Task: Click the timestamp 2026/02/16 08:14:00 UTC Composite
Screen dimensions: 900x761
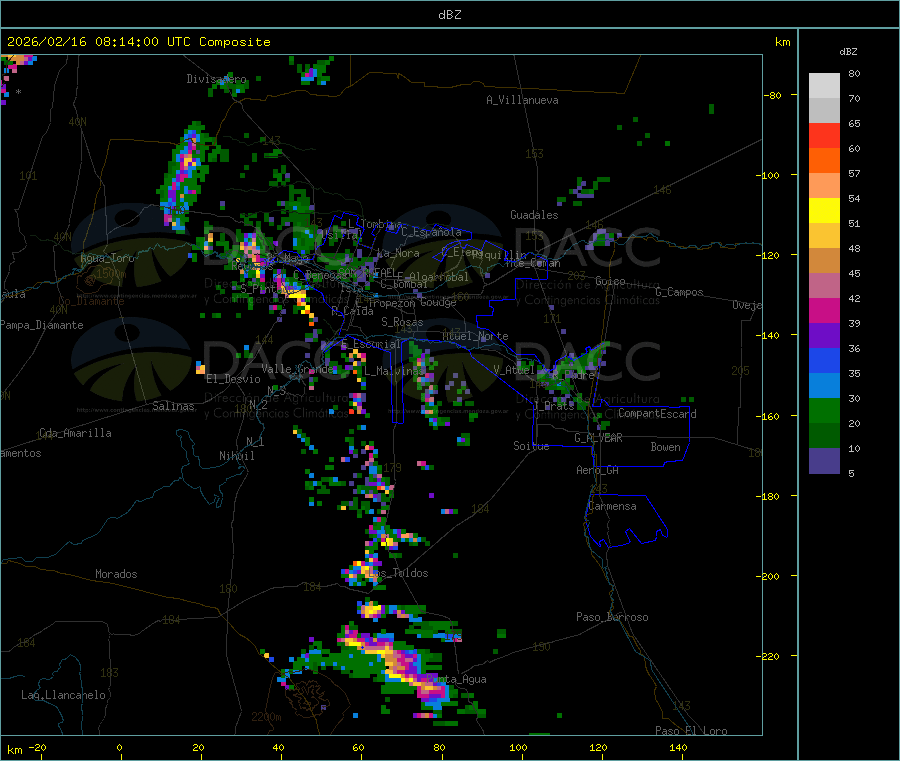Action: [x=138, y=42]
